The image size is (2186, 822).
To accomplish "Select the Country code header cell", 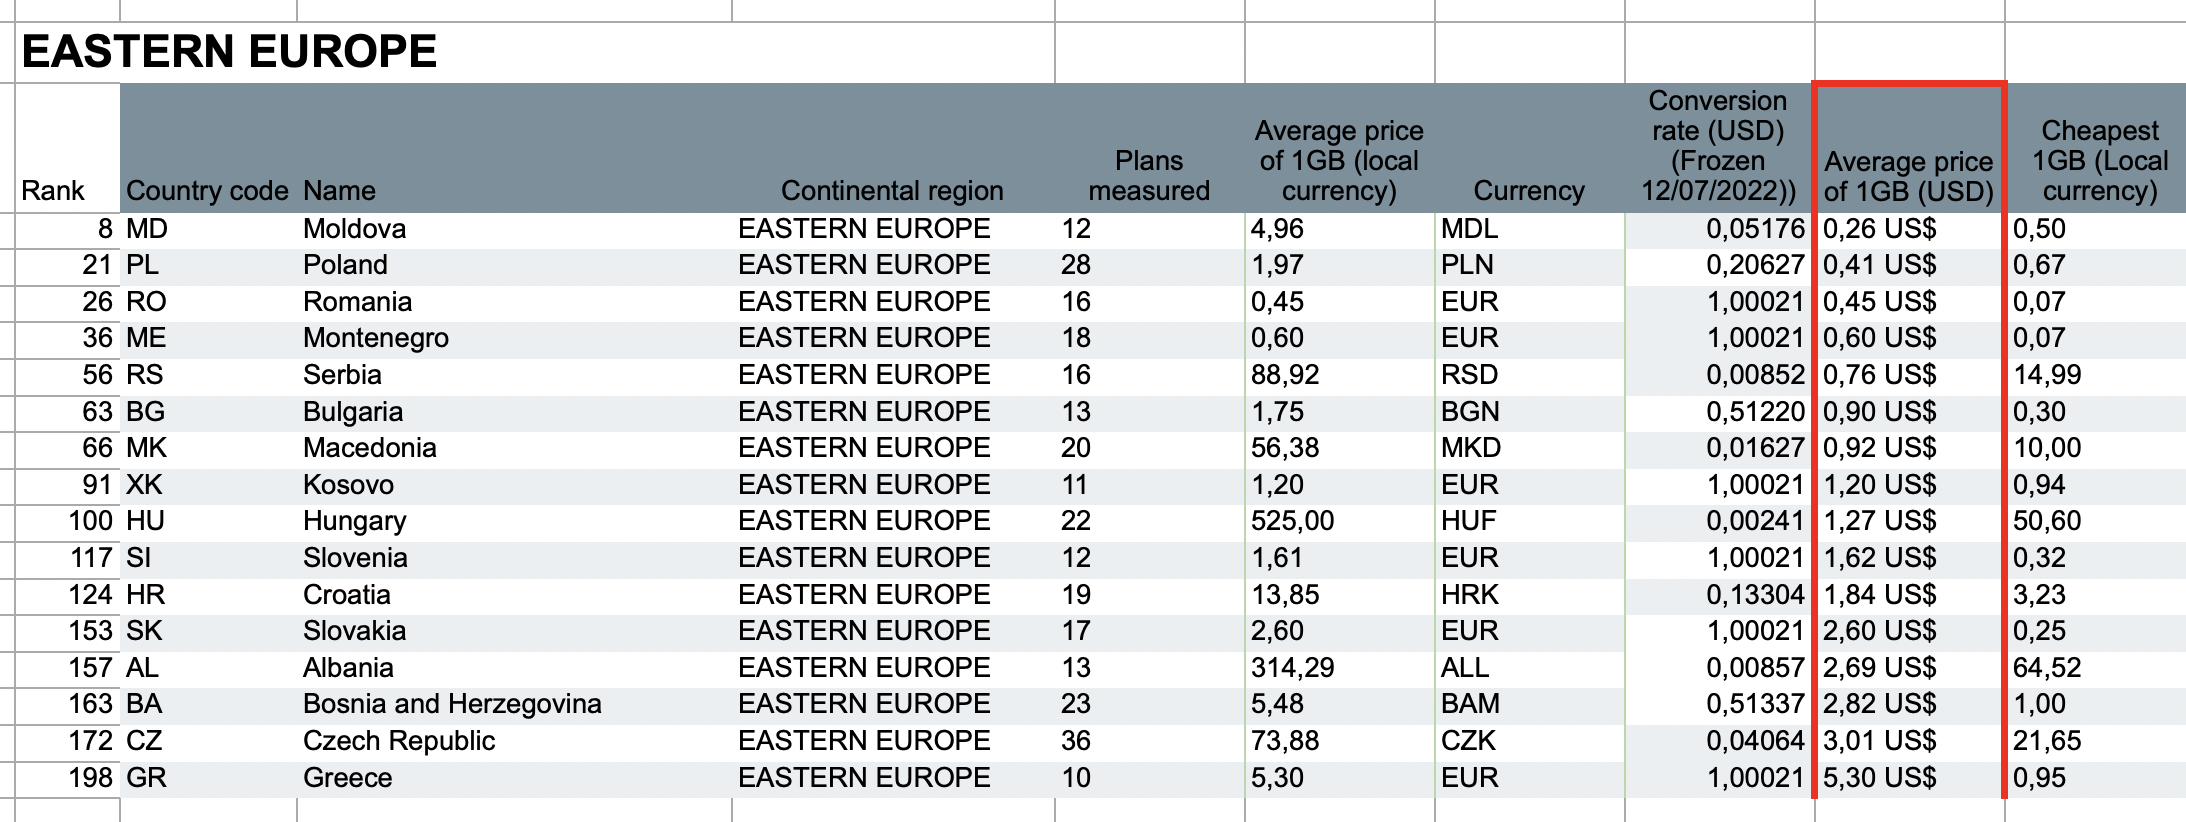I will click(x=208, y=148).
